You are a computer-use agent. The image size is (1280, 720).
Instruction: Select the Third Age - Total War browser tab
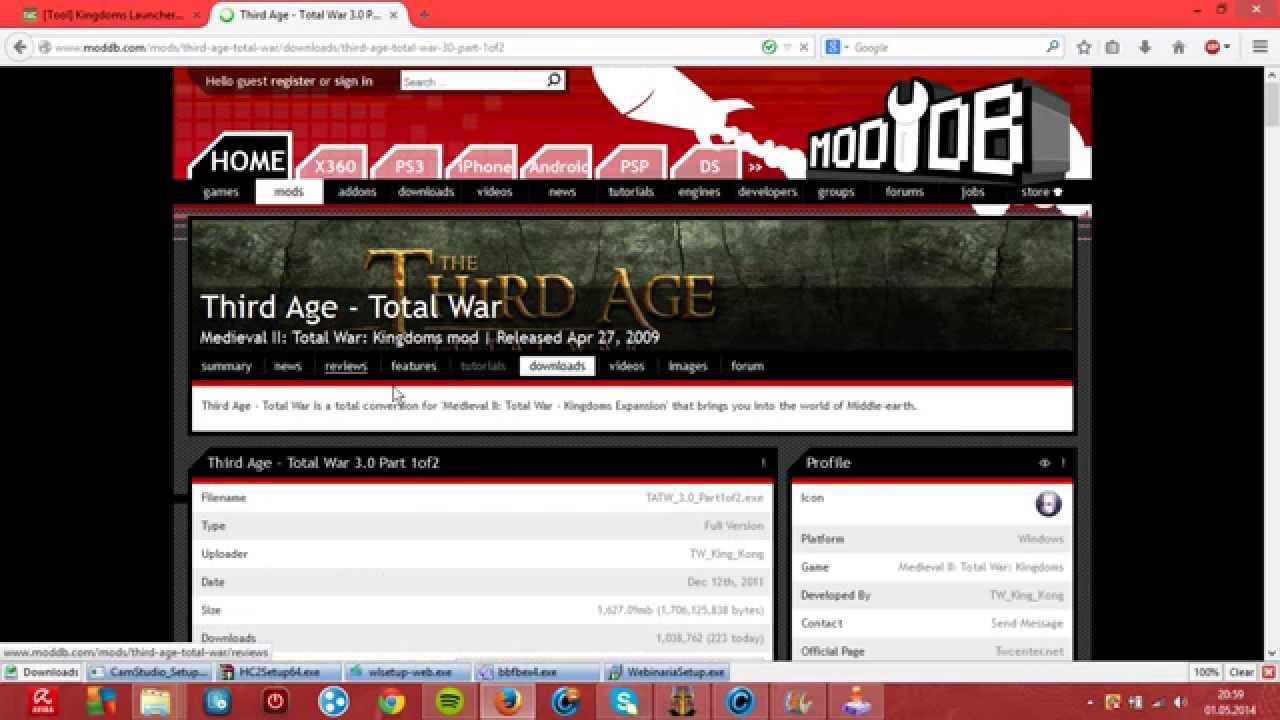(x=310, y=15)
